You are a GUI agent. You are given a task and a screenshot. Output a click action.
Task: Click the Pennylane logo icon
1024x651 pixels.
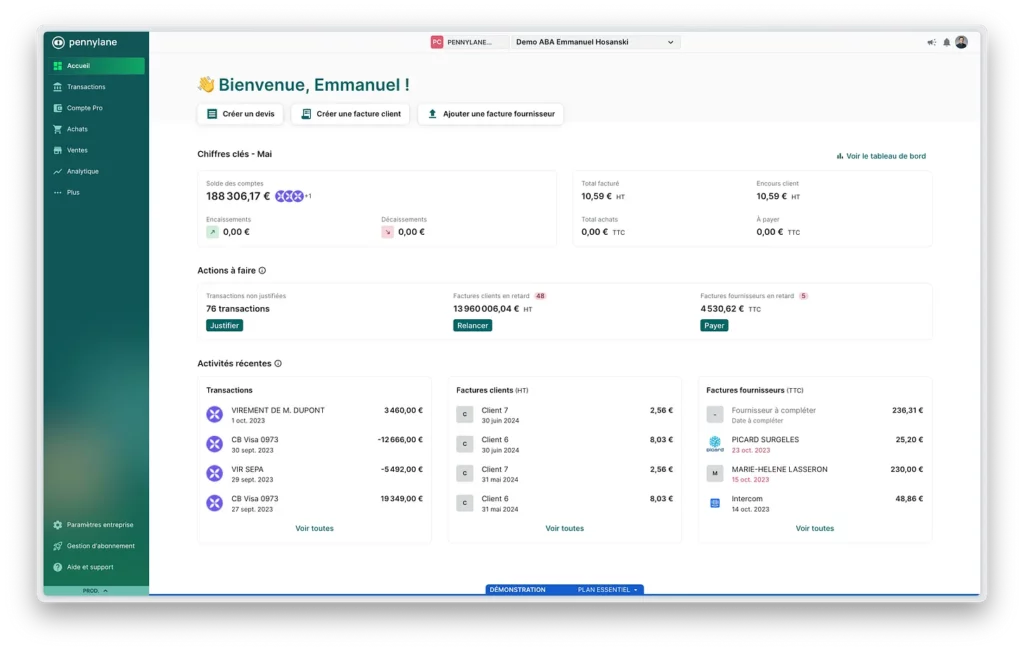point(58,42)
